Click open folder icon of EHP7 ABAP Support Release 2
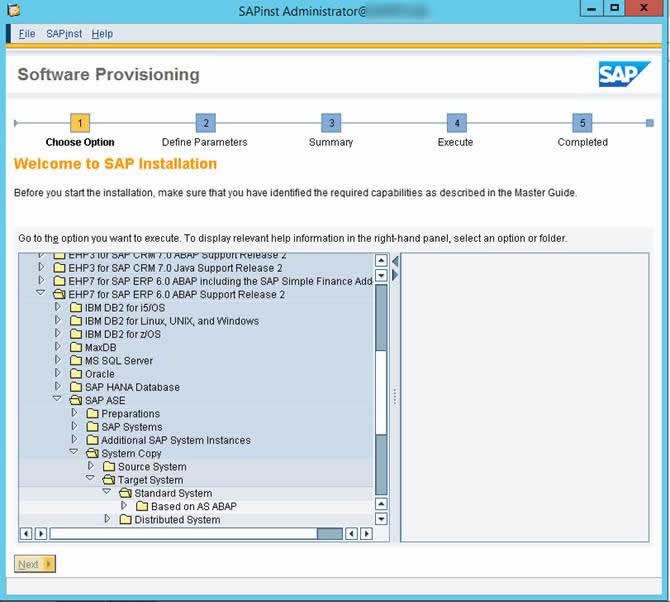The width and height of the screenshot is (670, 602). 59,295
